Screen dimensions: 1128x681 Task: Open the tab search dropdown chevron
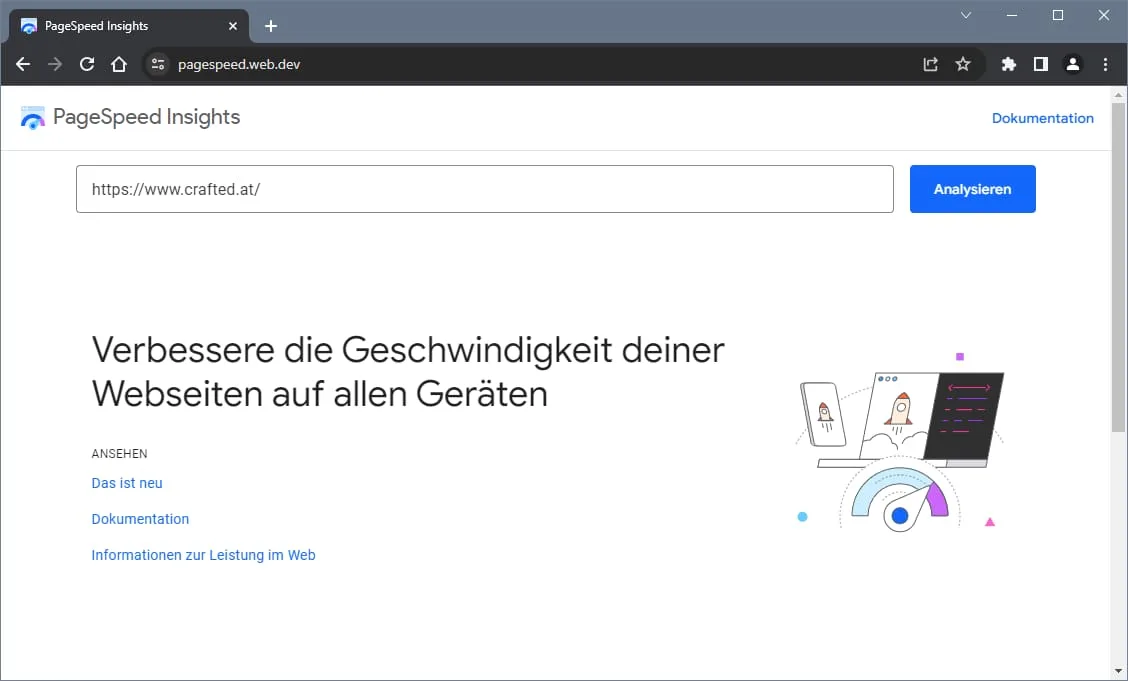pos(966,15)
